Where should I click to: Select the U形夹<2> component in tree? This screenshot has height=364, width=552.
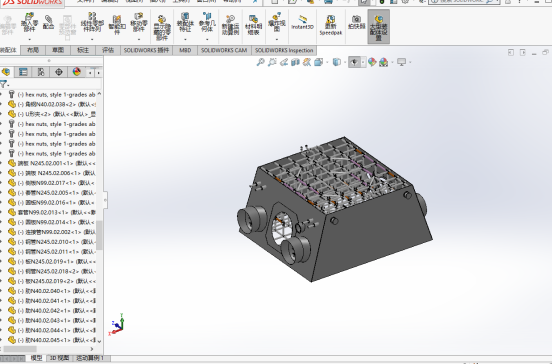[x=57, y=114]
